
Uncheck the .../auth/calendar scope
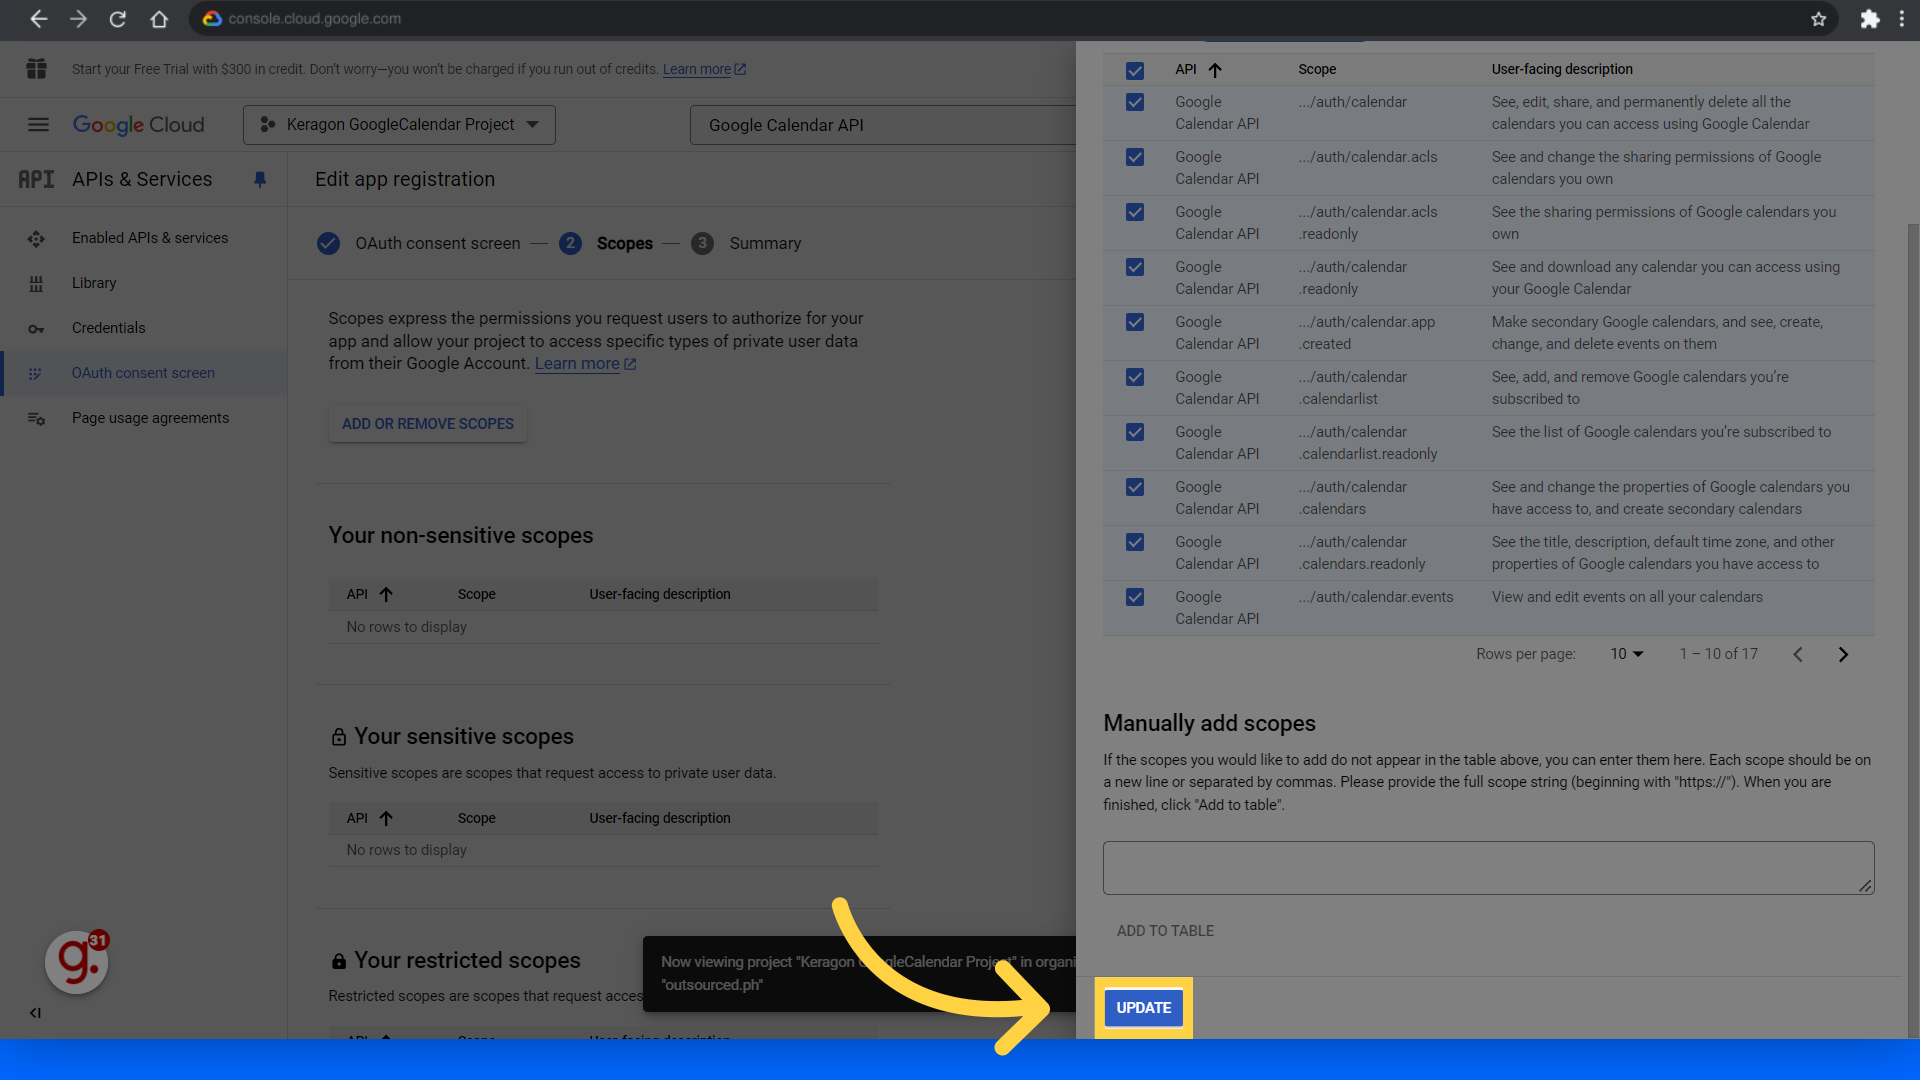coord(1135,102)
